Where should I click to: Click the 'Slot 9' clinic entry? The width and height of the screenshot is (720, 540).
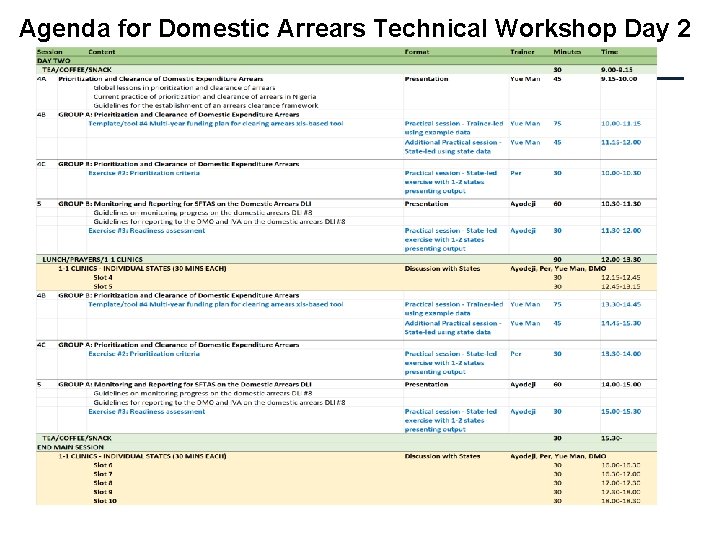point(103,492)
